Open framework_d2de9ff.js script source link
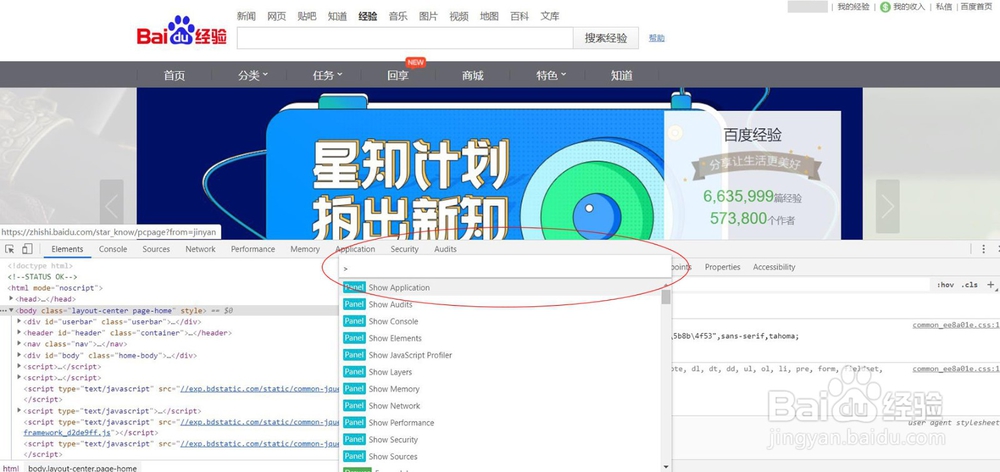 click(65, 432)
